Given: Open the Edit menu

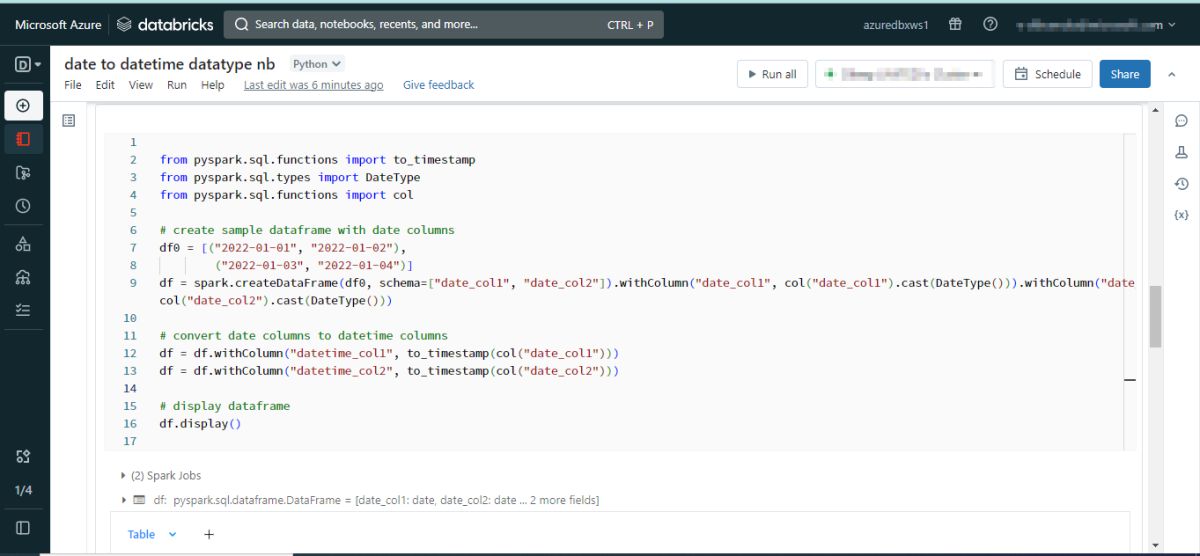Looking at the screenshot, I should click(x=105, y=85).
